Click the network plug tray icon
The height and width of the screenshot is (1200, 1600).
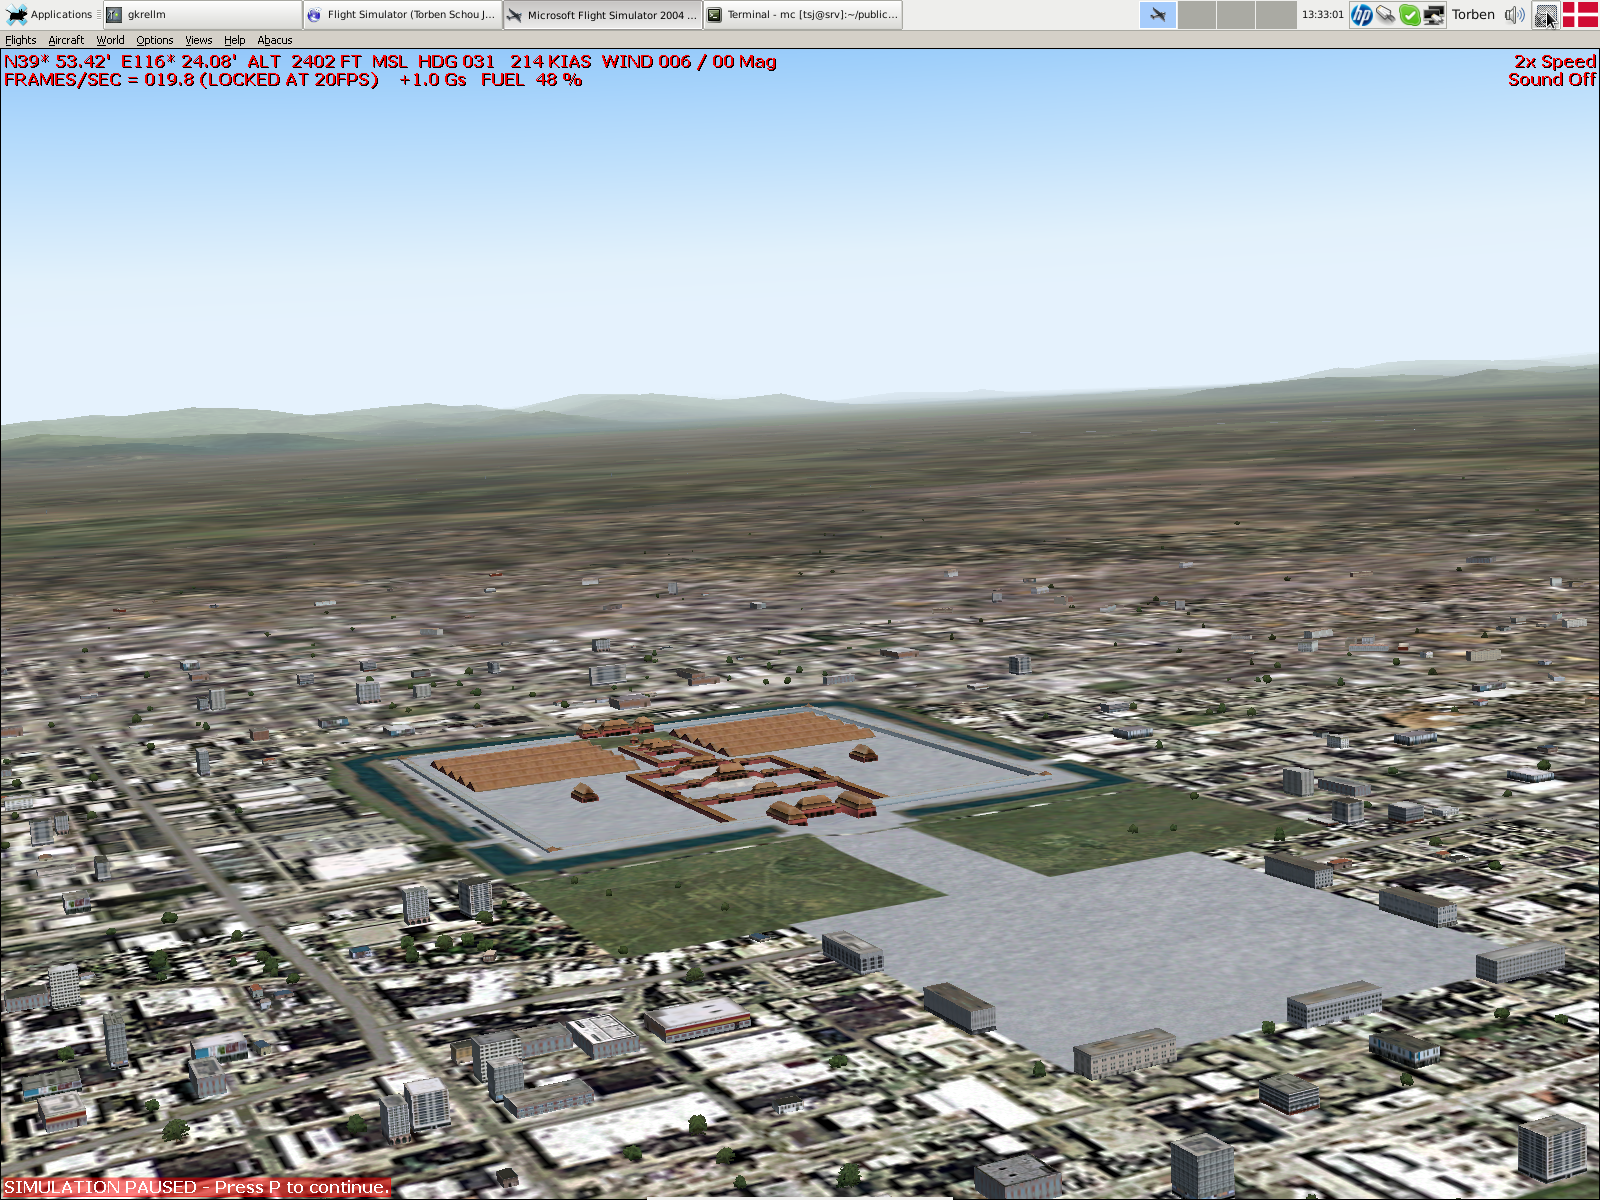[1385, 14]
